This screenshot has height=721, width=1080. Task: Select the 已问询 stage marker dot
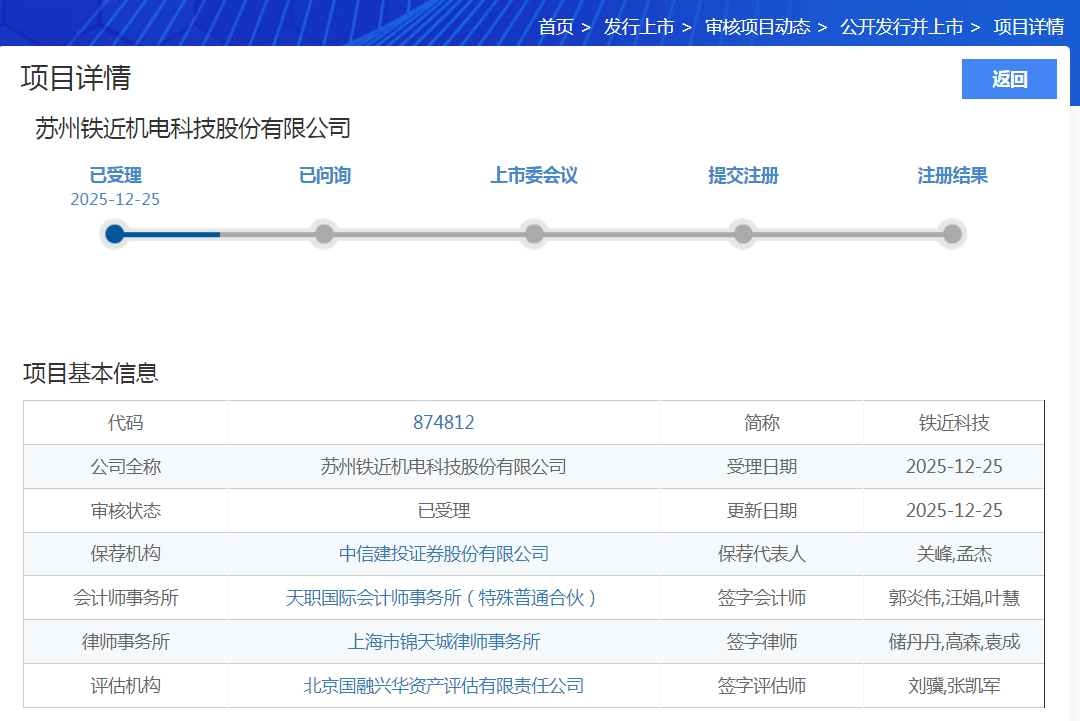[324, 234]
